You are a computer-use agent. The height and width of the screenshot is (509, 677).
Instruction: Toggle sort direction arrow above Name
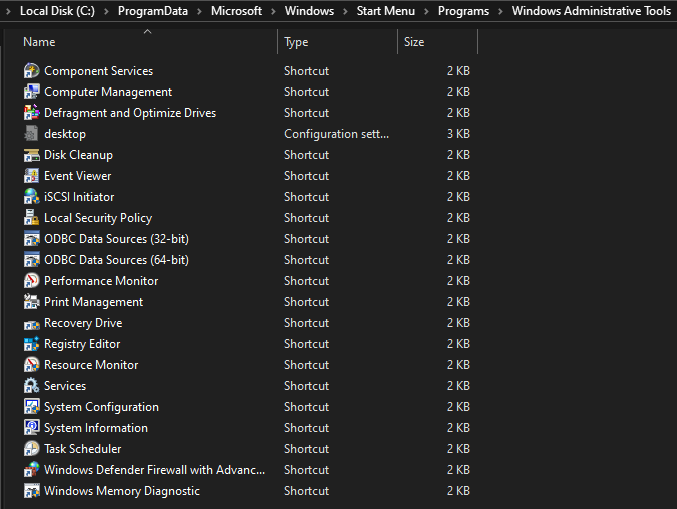click(x=148, y=32)
